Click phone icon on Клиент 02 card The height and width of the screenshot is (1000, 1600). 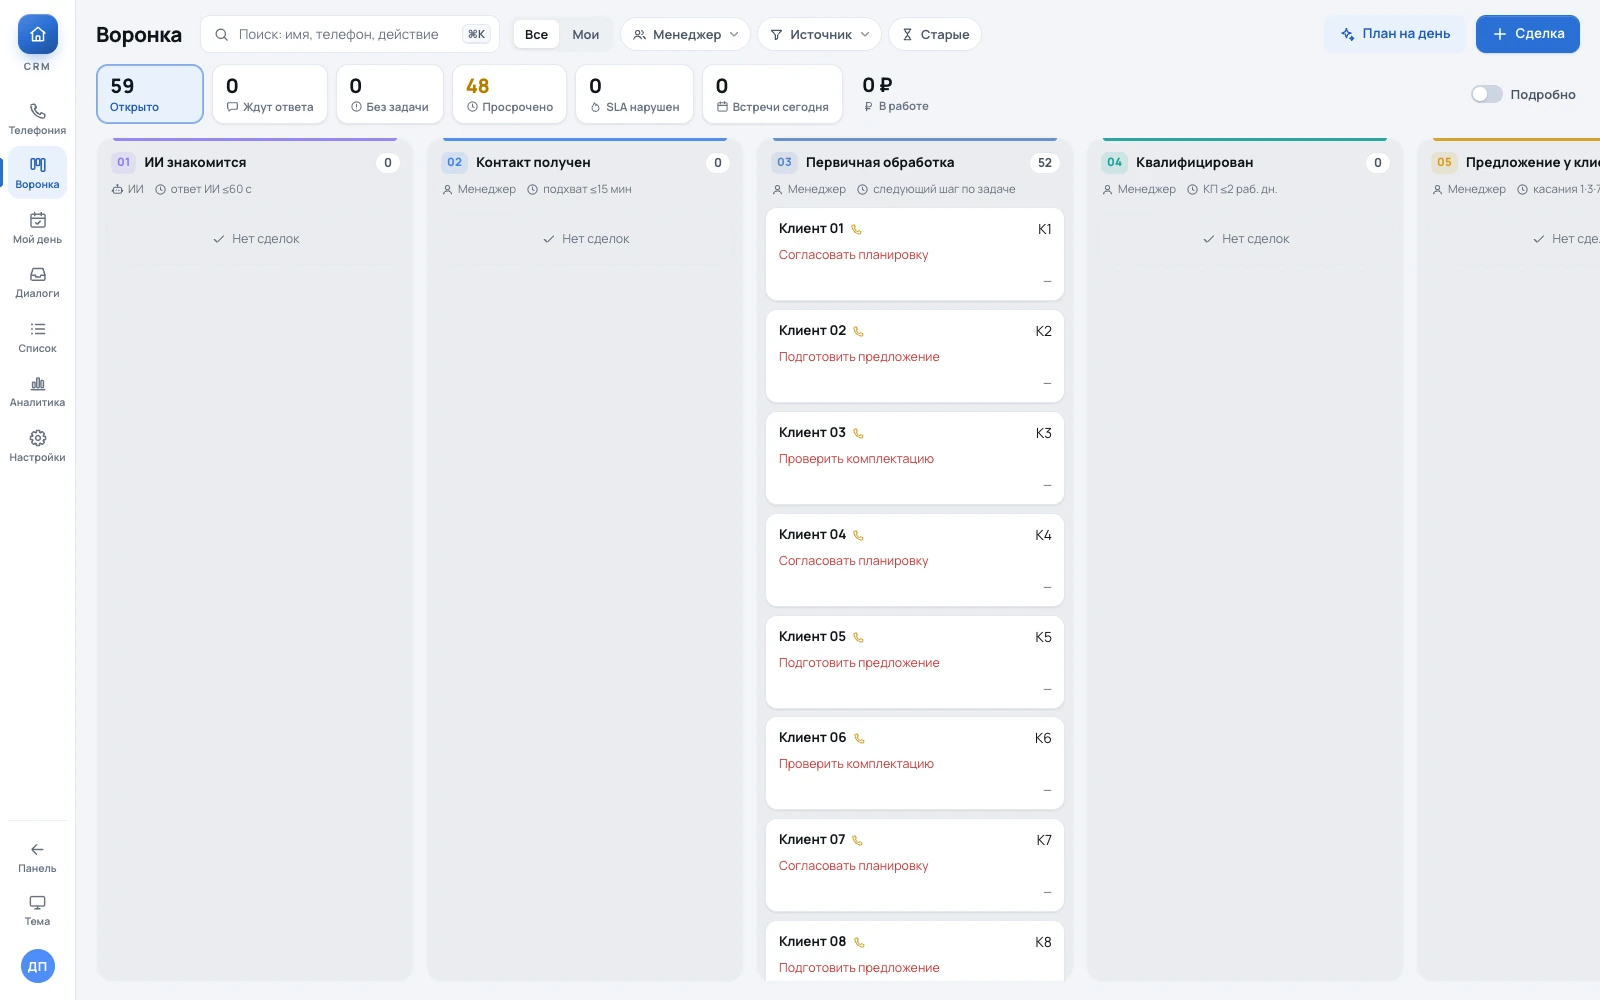[x=858, y=332]
